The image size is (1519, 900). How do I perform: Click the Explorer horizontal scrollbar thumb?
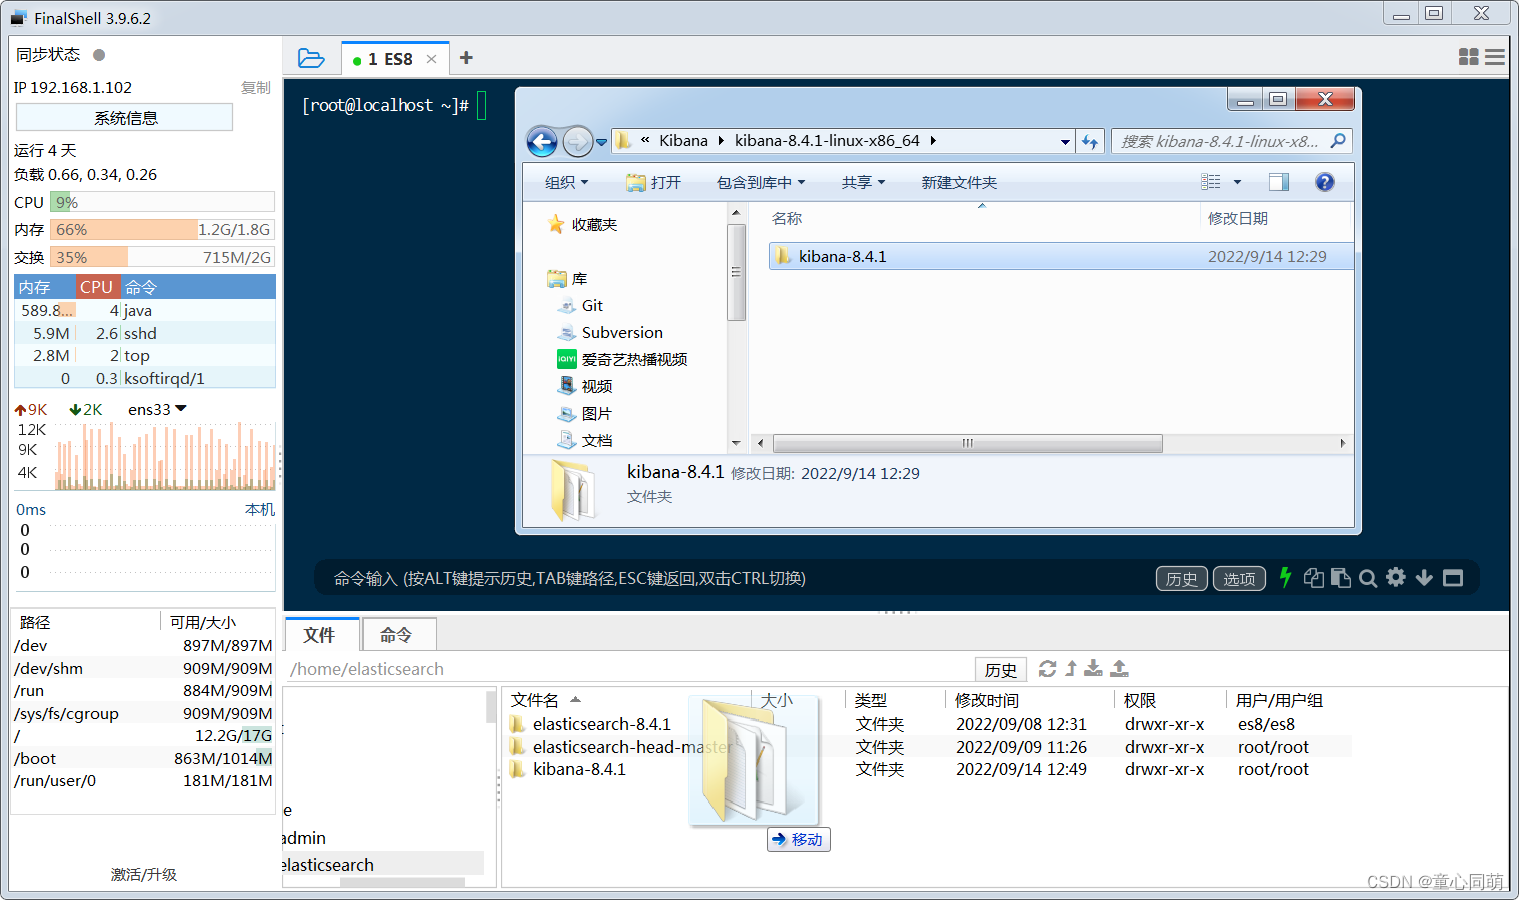[x=967, y=443]
